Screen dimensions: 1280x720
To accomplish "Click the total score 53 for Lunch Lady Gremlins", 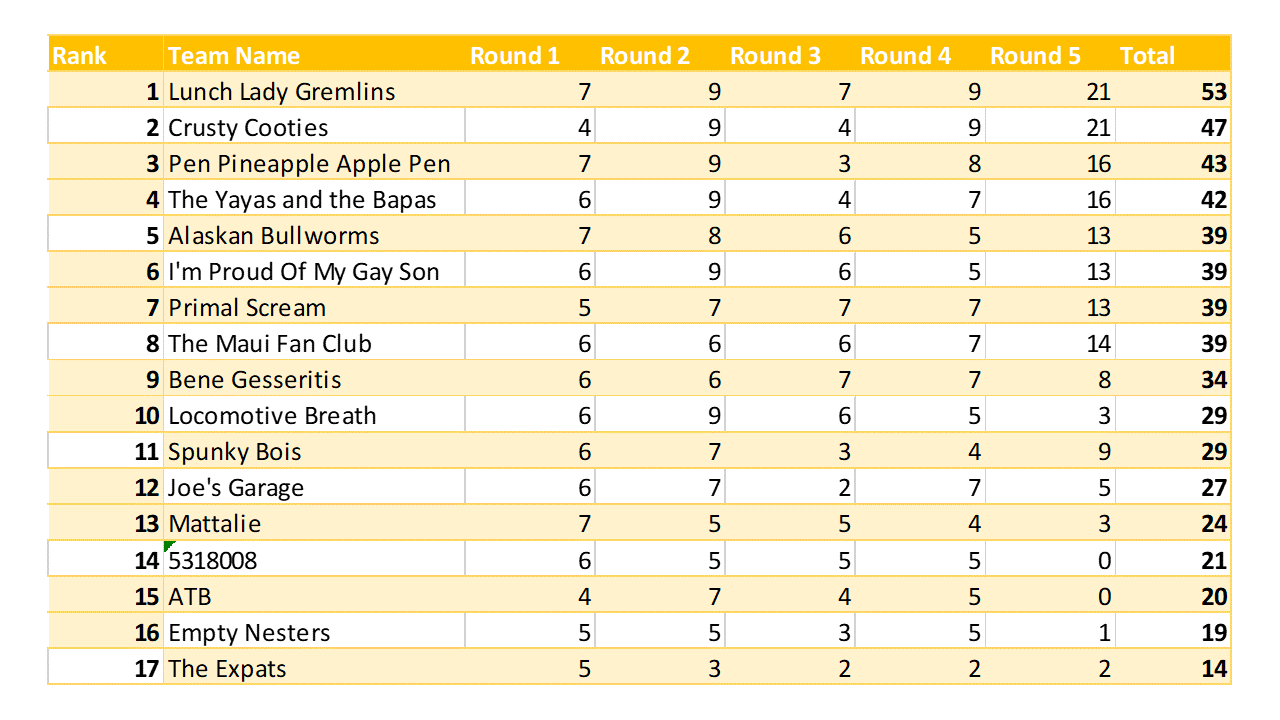I will (x=1214, y=92).
